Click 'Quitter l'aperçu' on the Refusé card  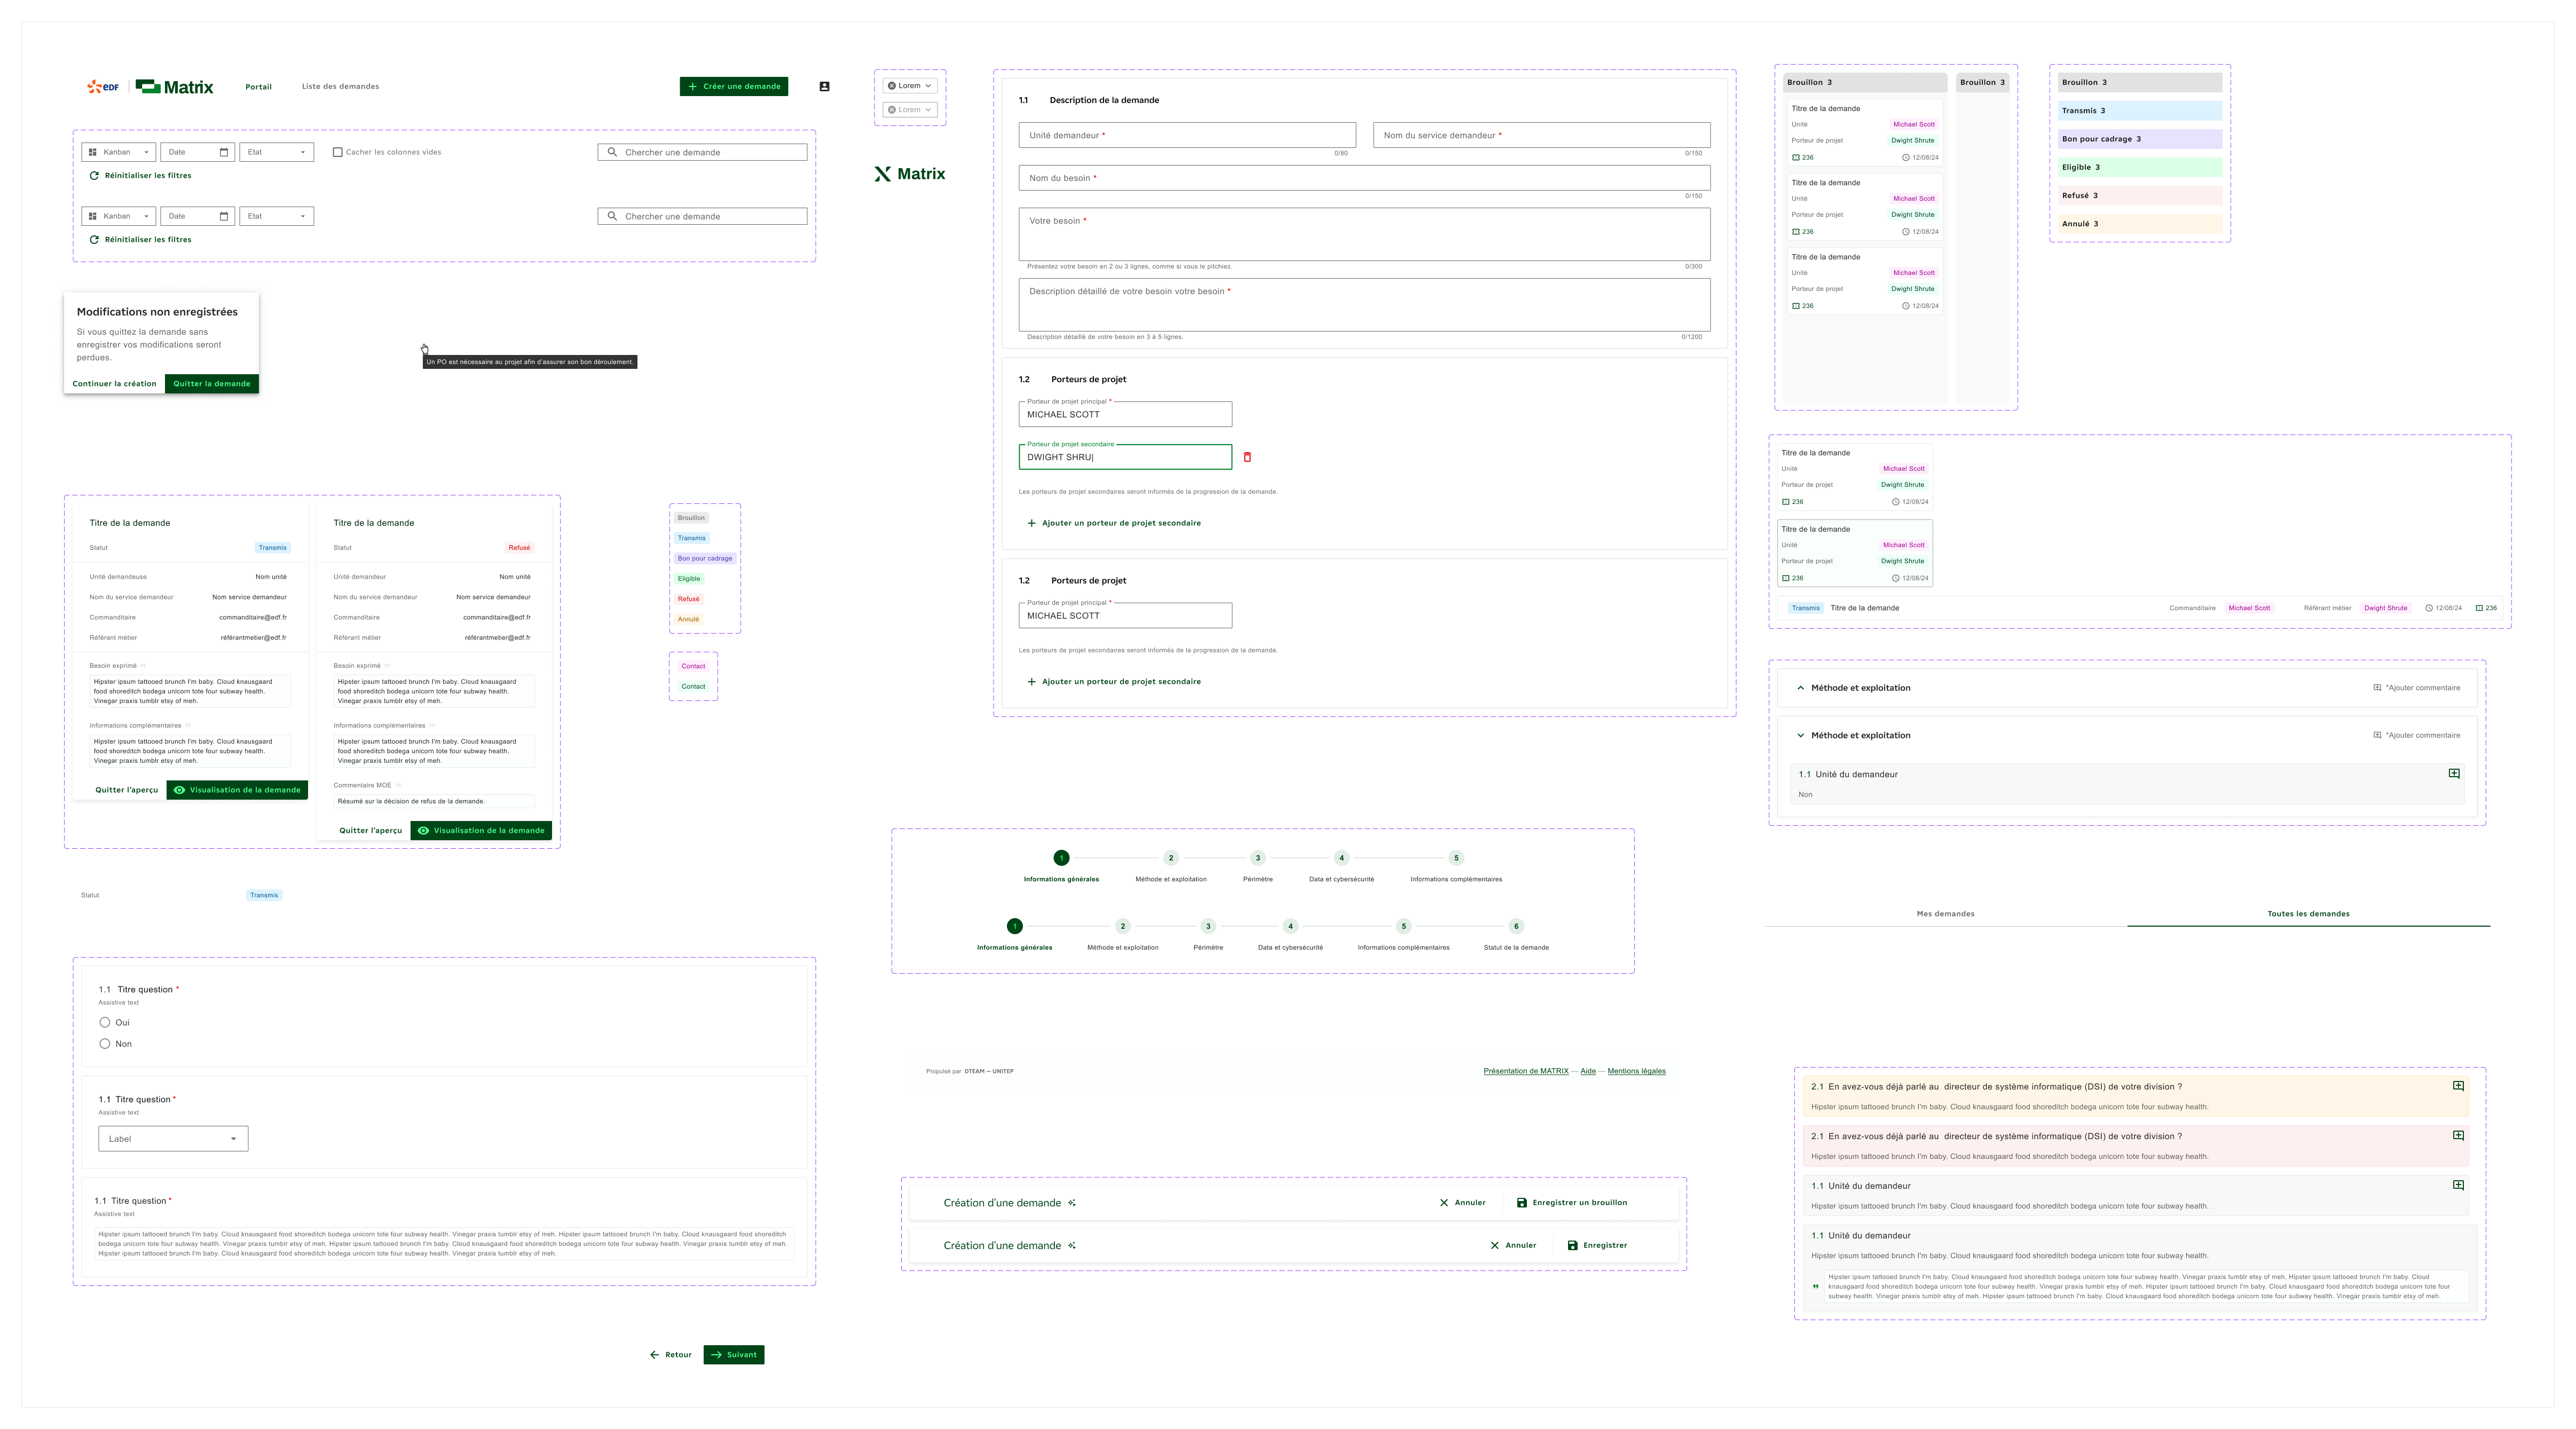point(370,831)
